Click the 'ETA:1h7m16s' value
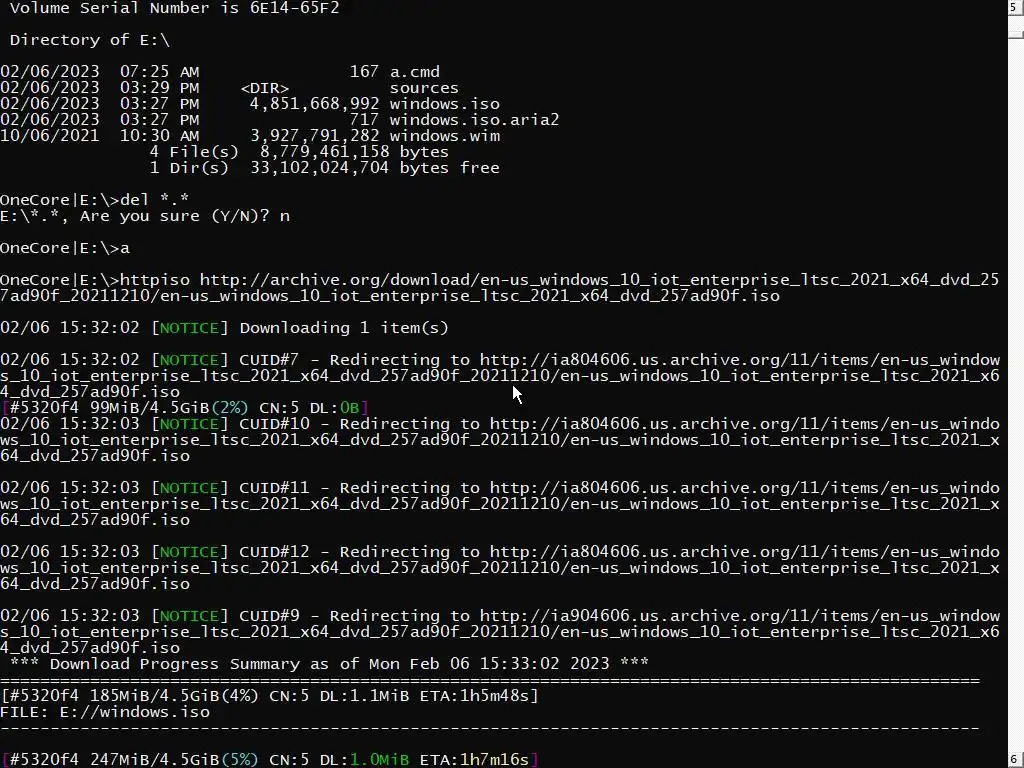 pyautogui.click(x=474, y=760)
